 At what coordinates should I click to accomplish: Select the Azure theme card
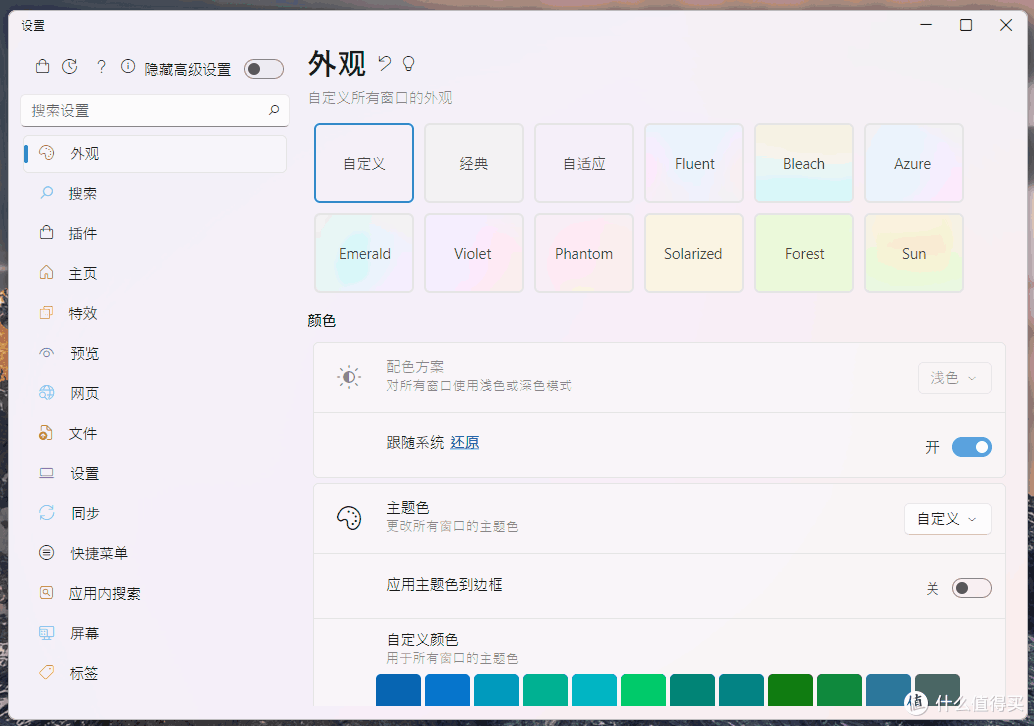914,163
